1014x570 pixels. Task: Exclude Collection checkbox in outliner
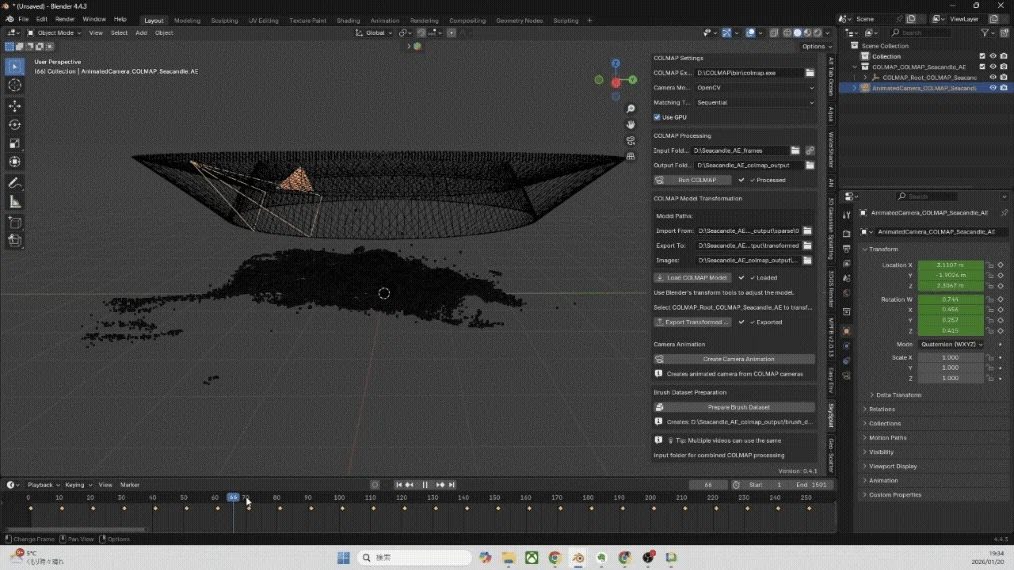982,56
